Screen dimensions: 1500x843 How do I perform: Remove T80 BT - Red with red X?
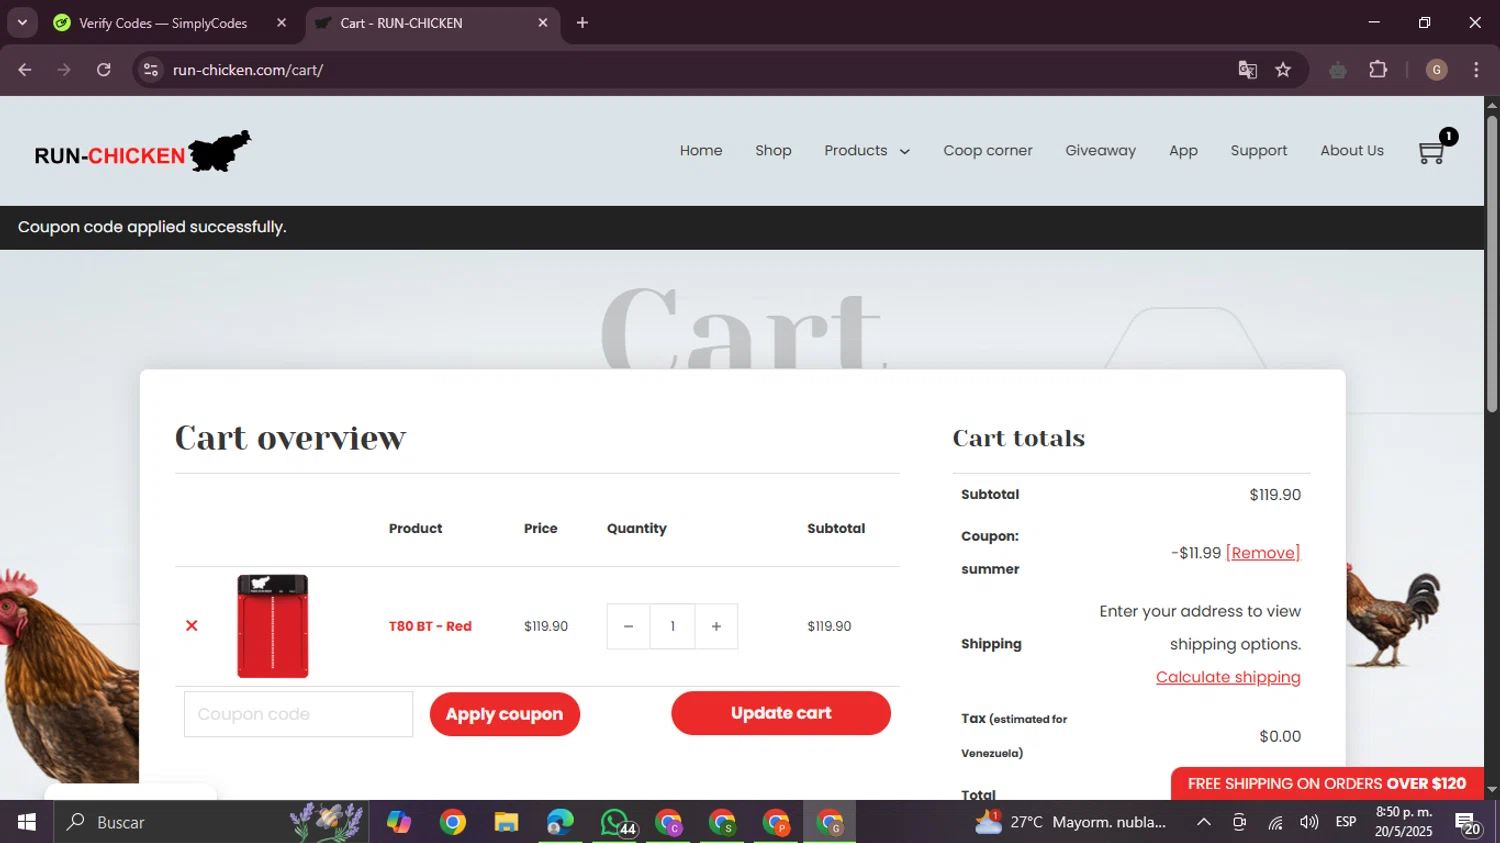pos(192,626)
